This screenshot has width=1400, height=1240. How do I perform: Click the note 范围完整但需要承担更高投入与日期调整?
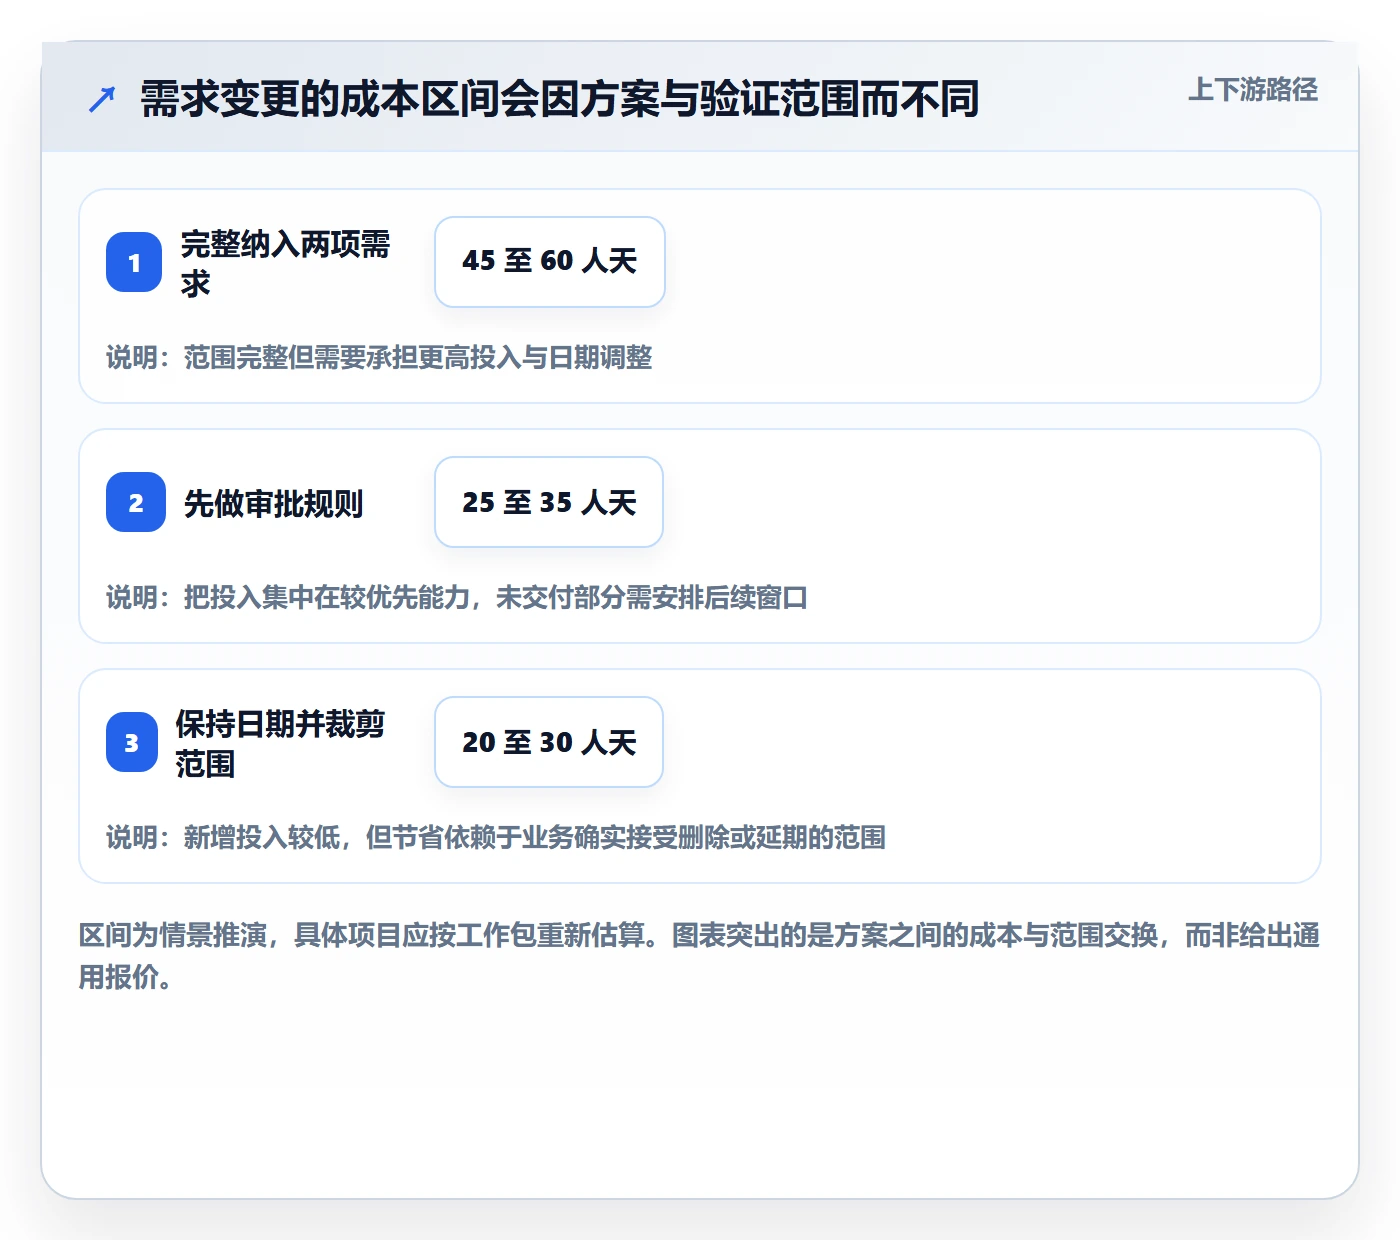(x=379, y=357)
